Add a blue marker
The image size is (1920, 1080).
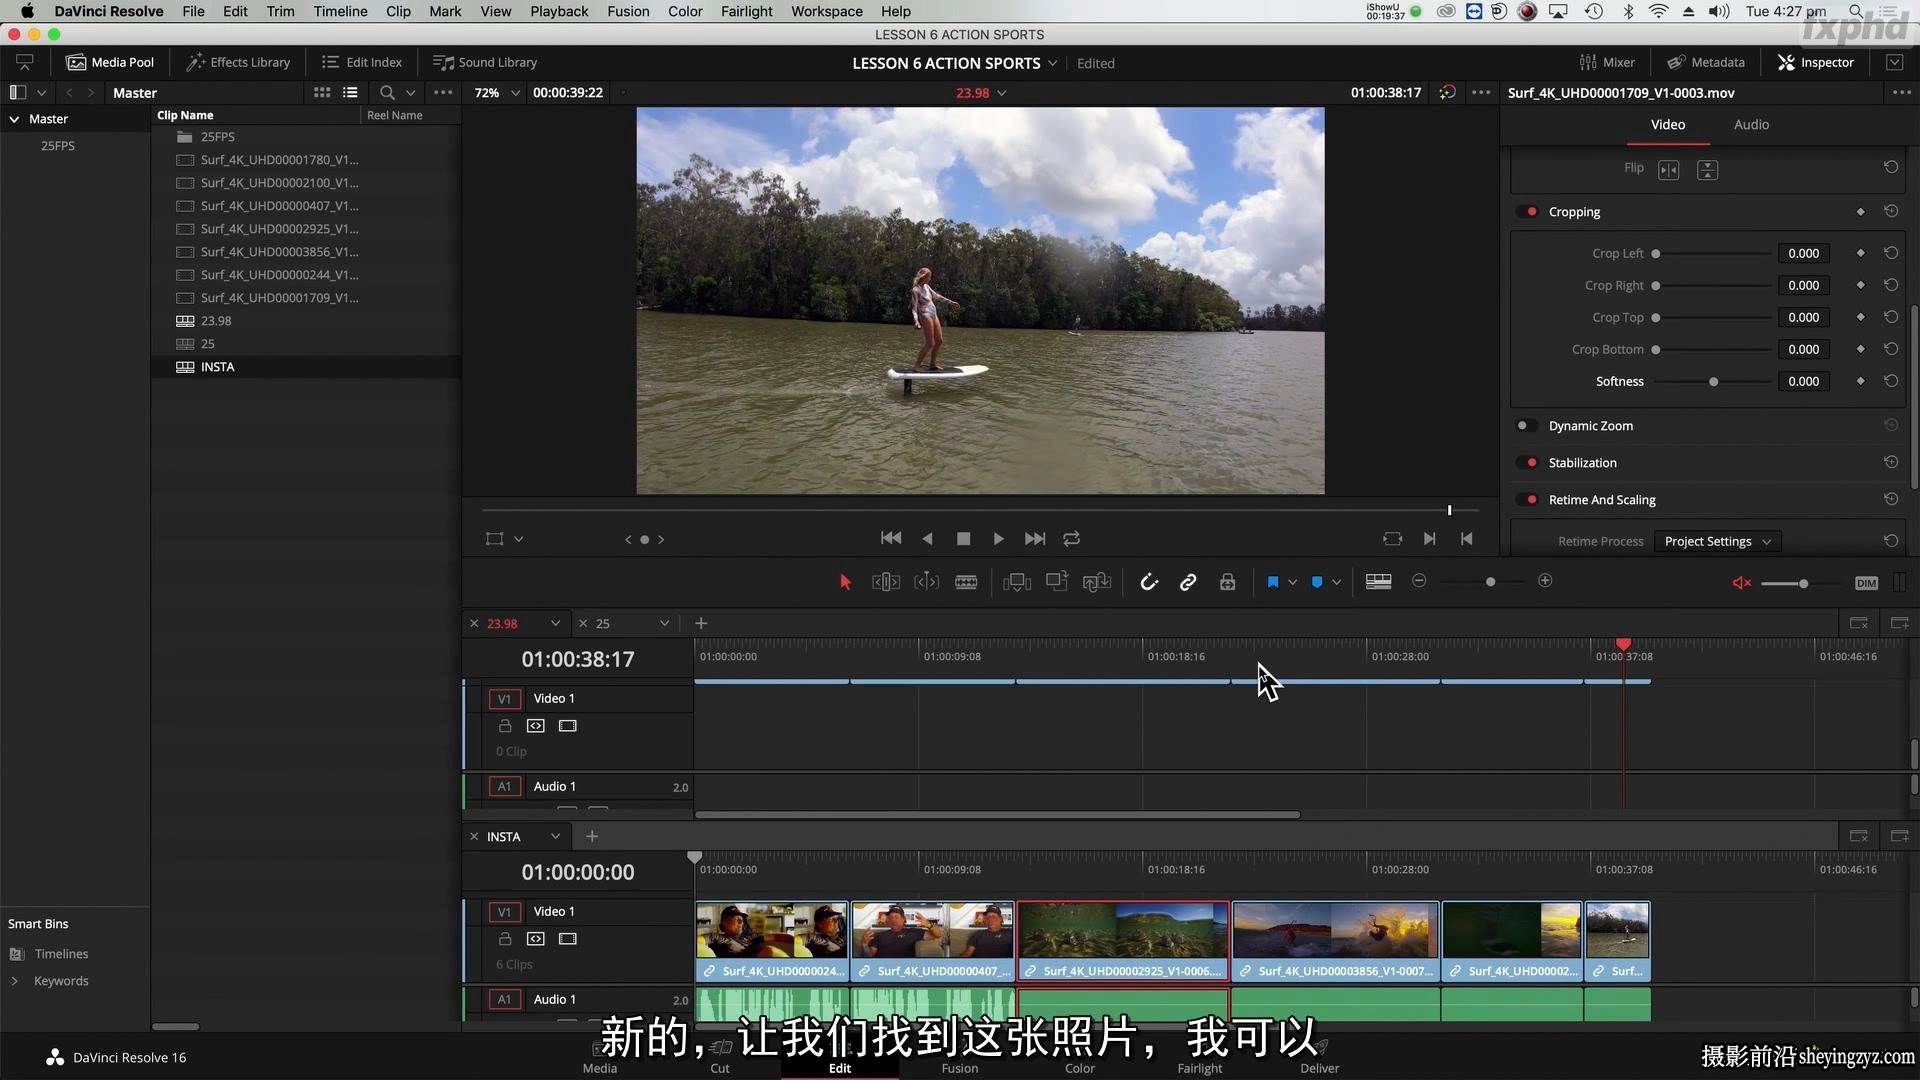(1317, 582)
